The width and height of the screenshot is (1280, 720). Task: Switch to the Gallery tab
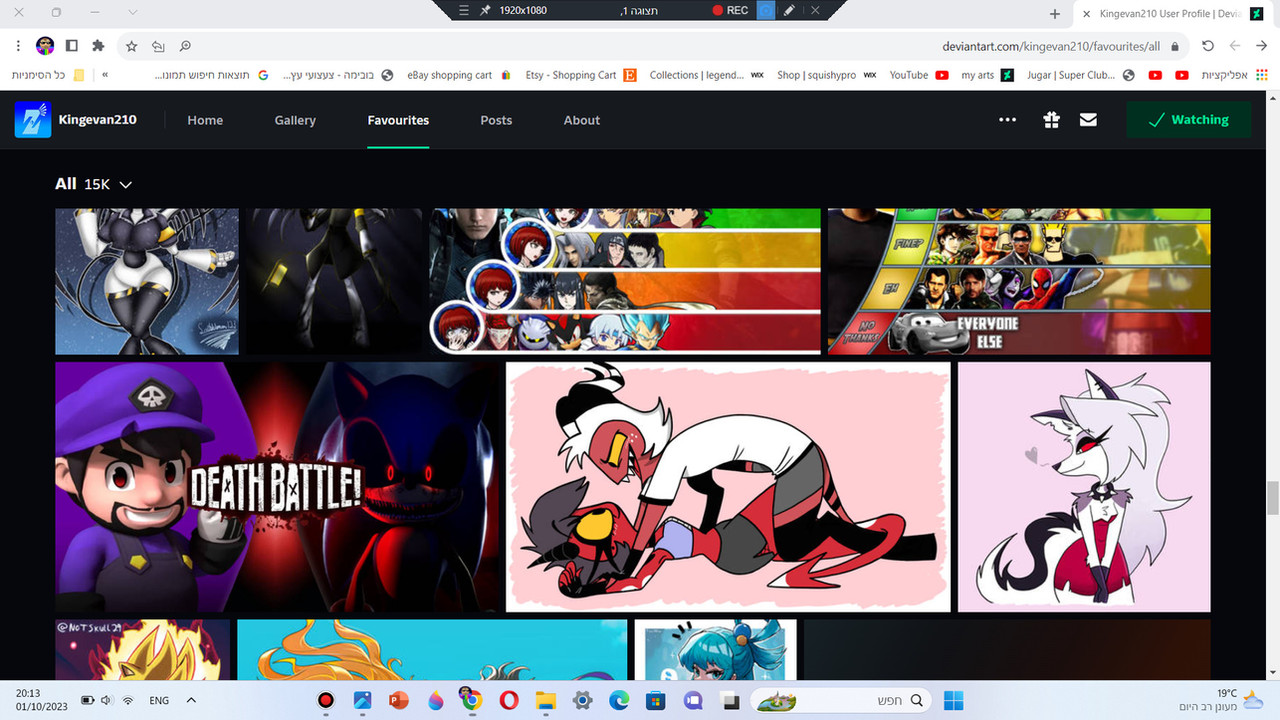click(x=295, y=120)
